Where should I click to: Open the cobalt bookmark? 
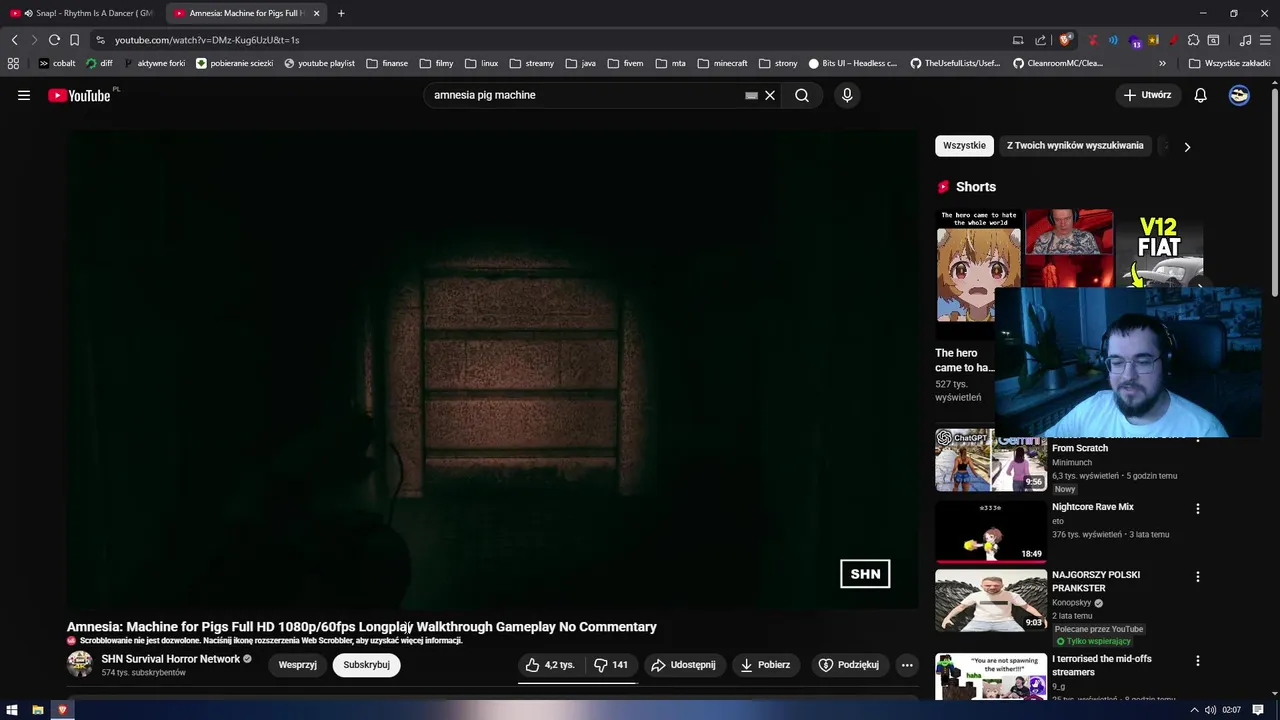57,63
